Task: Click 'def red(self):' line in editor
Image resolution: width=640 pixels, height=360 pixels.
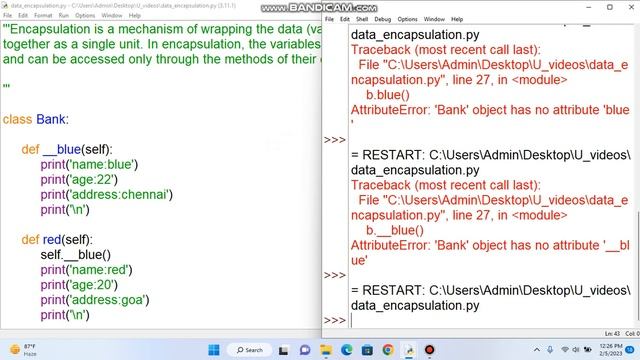Action: [x=57, y=240]
